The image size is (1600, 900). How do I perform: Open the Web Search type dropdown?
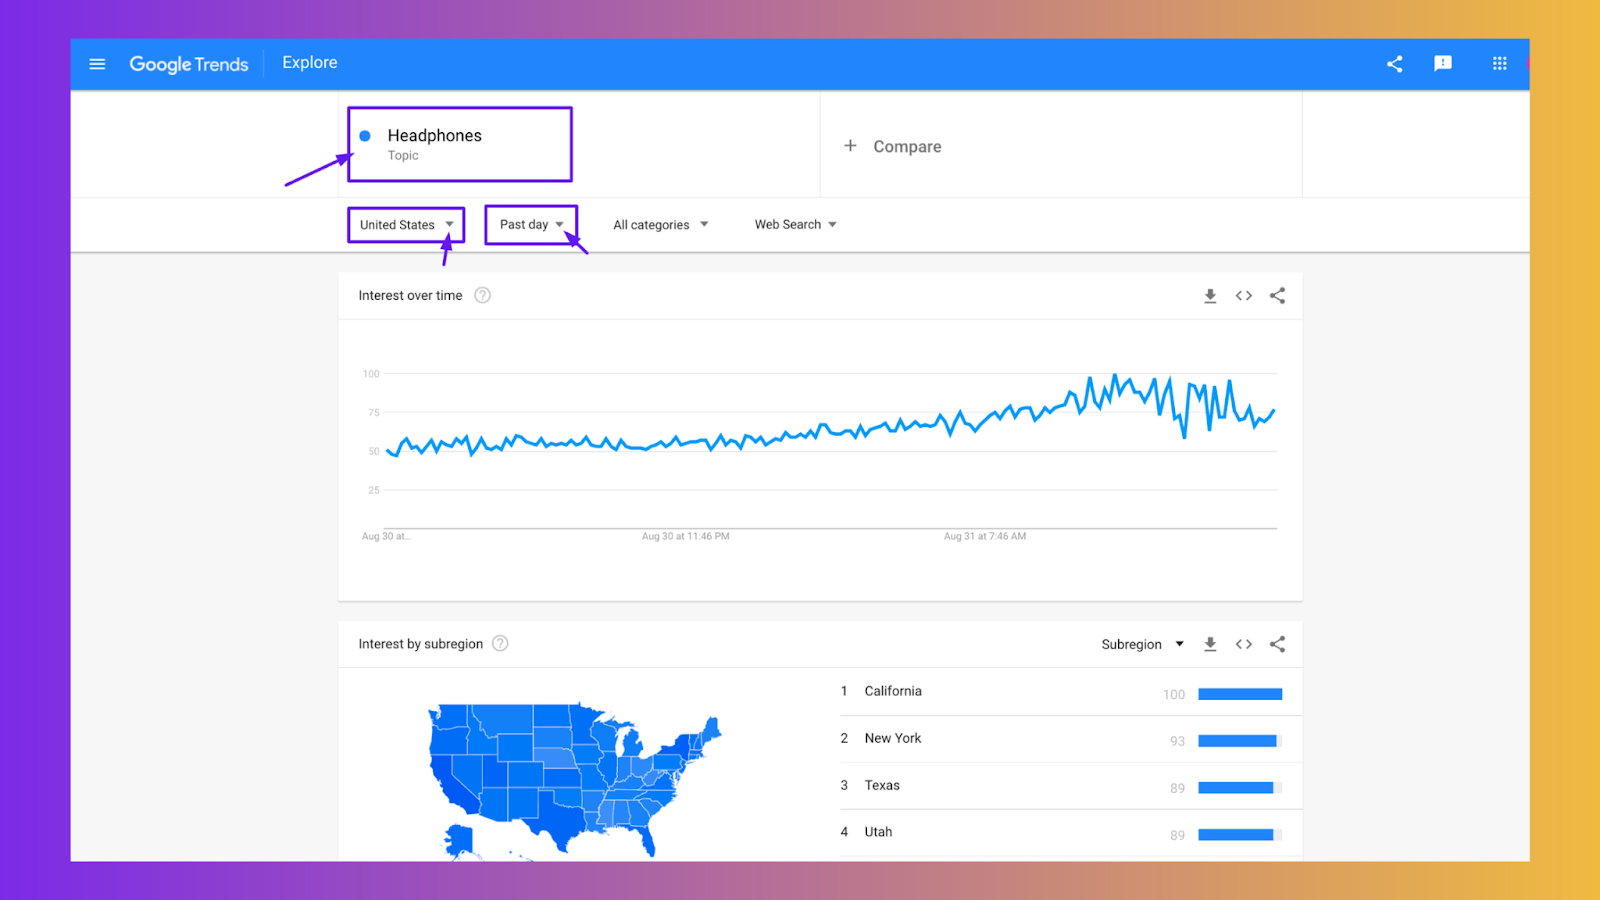796,225
